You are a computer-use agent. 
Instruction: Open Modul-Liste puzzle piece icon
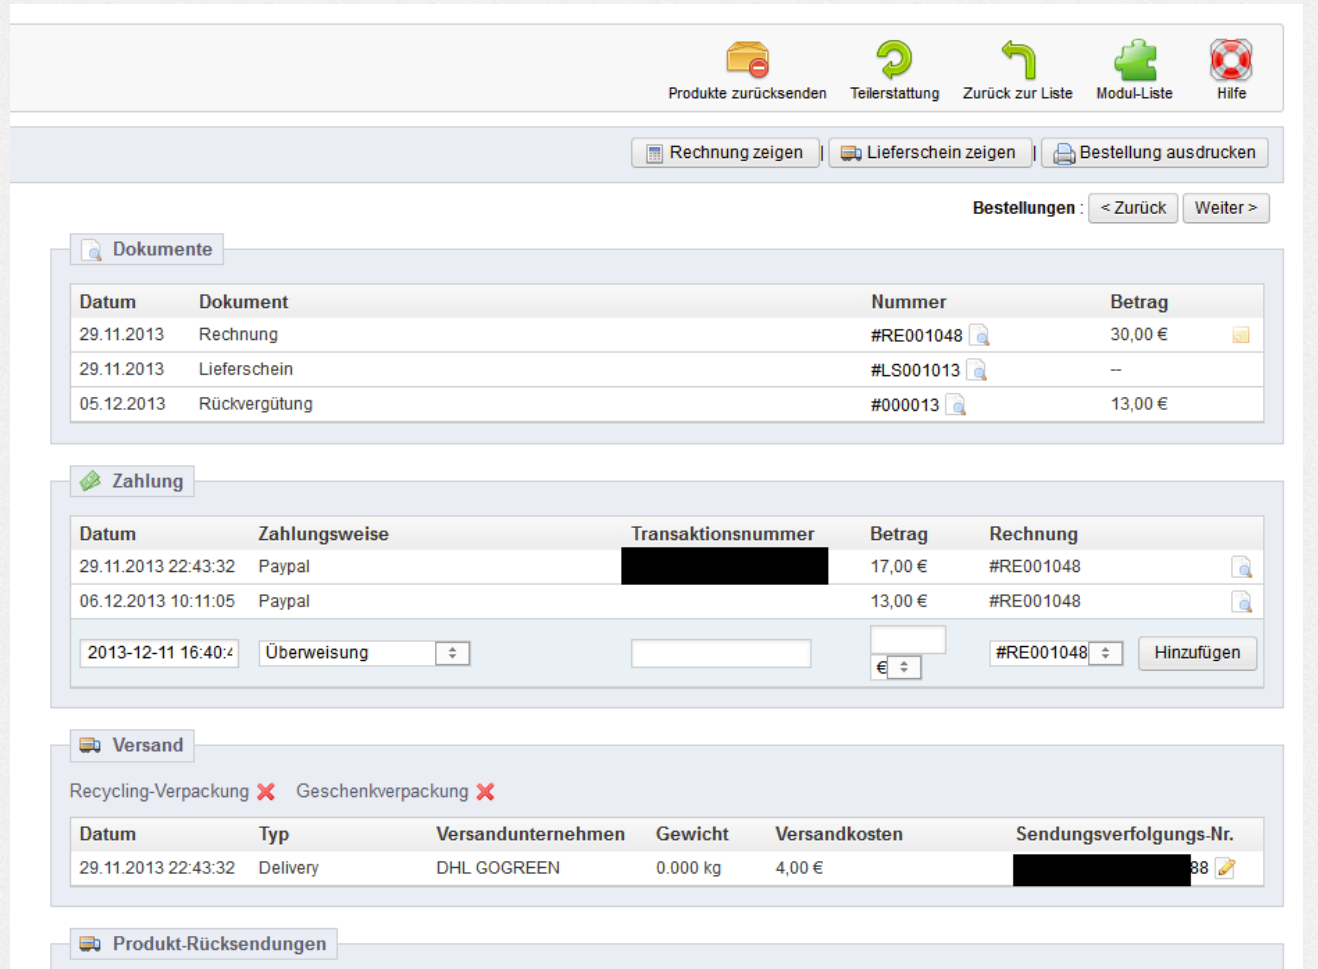1135,60
